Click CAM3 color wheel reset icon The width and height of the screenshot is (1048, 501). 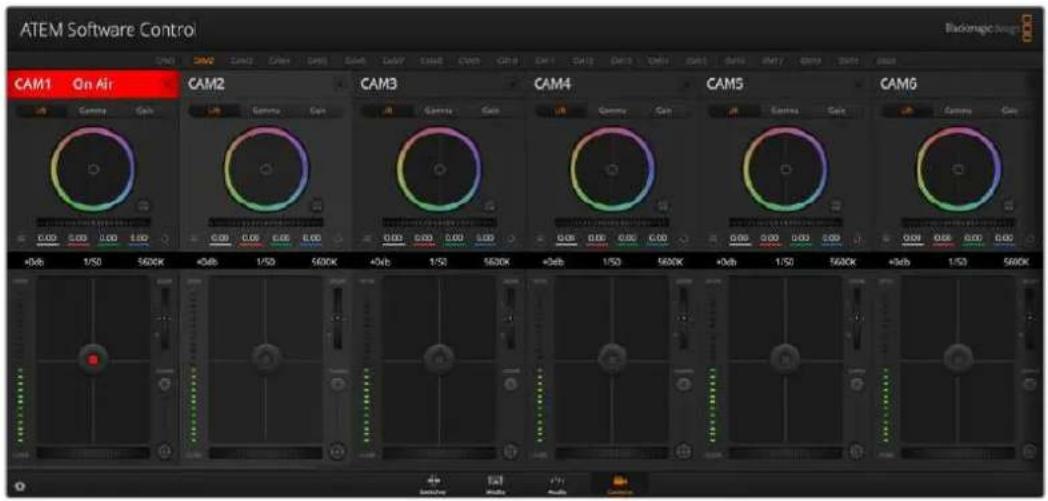[491, 206]
